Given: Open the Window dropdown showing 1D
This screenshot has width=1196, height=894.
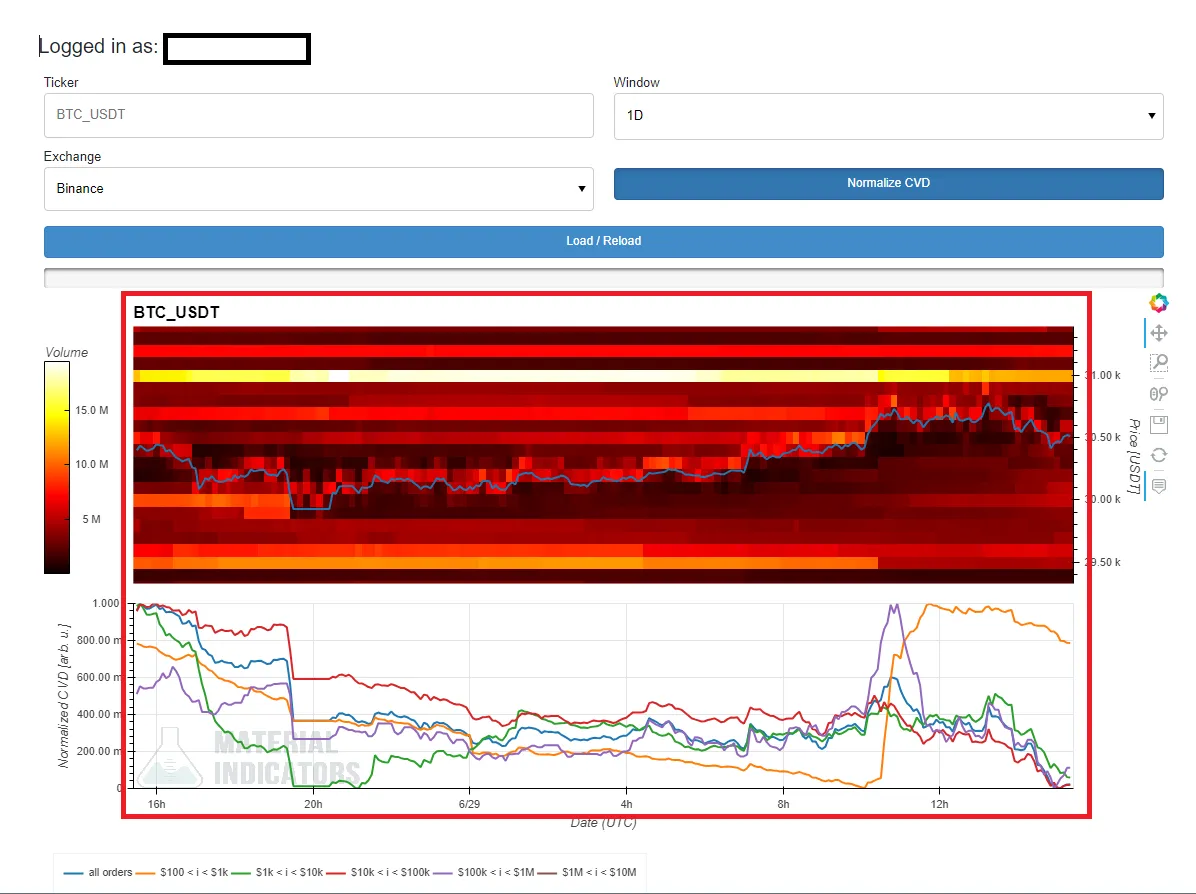Looking at the screenshot, I should 888,116.
